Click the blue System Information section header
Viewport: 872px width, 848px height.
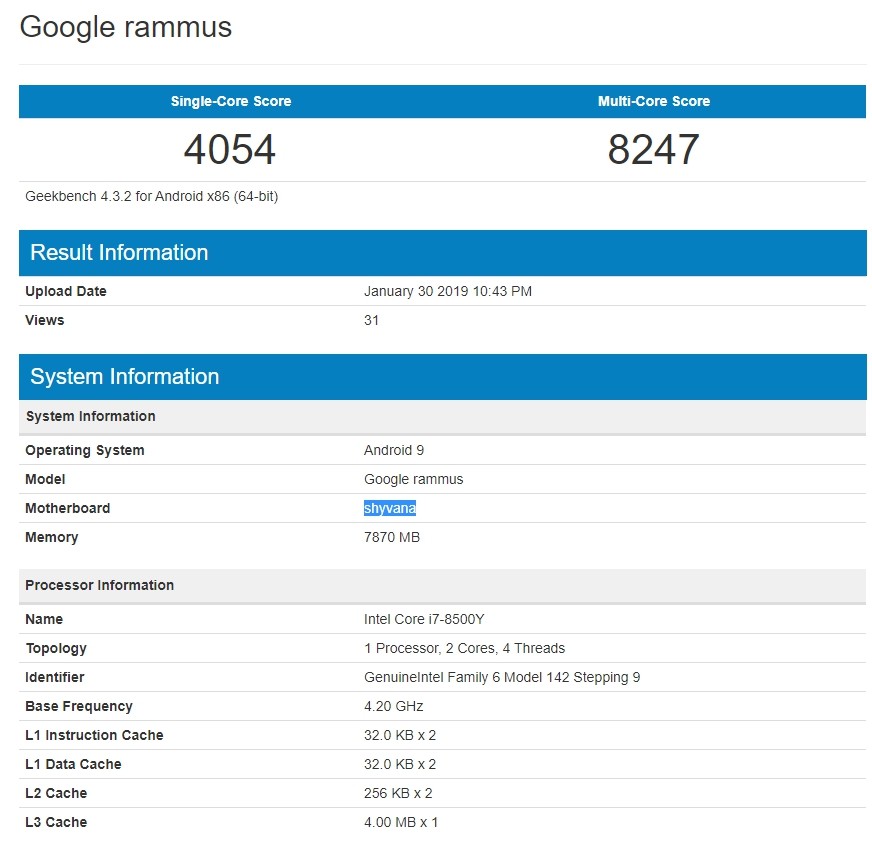pos(124,377)
